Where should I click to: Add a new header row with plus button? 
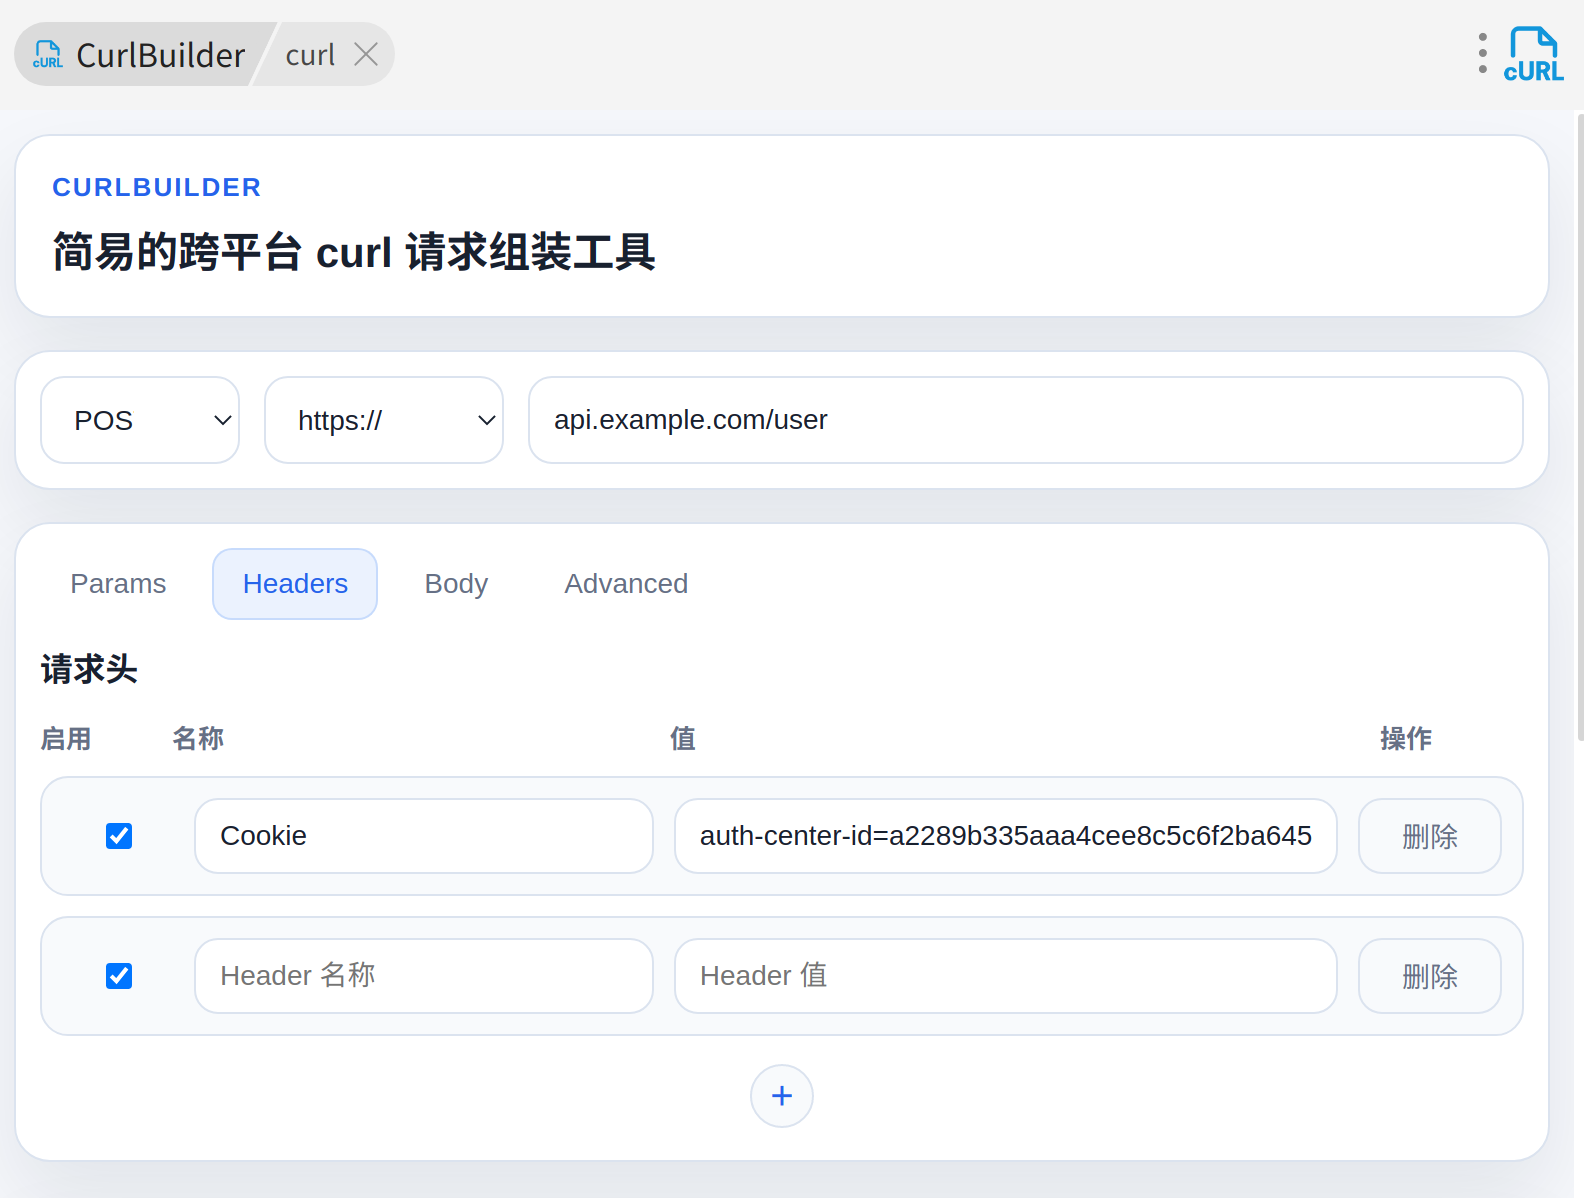[781, 1096]
